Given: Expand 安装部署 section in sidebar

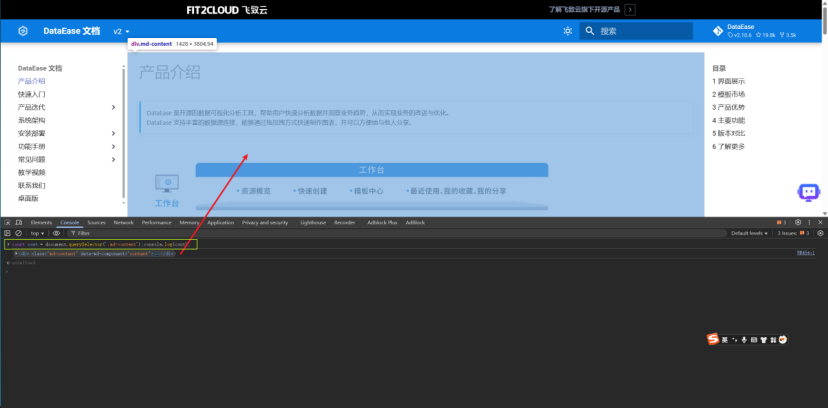Looking at the screenshot, I should [113, 133].
